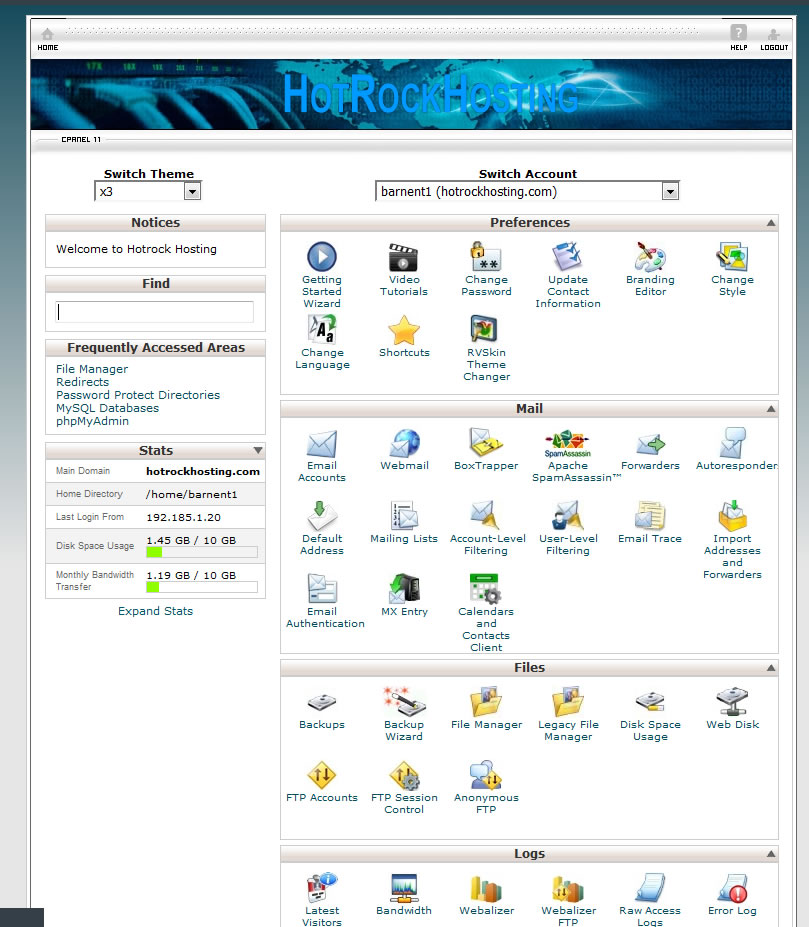The width and height of the screenshot is (809, 927).
Task: Collapse the Files section
Action: [x=771, y=668]
